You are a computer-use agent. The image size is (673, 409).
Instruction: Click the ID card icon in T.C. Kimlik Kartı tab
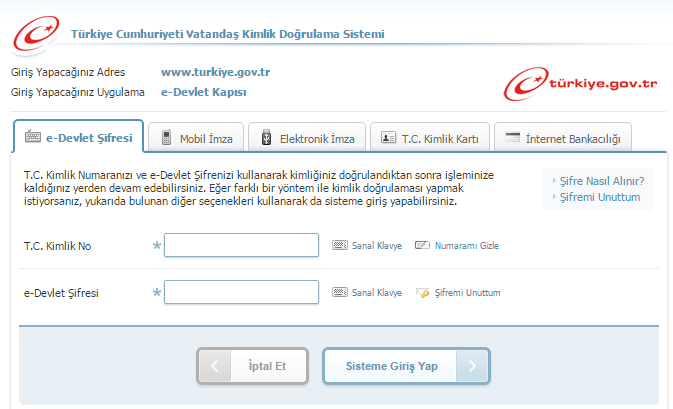pos(388,138)
